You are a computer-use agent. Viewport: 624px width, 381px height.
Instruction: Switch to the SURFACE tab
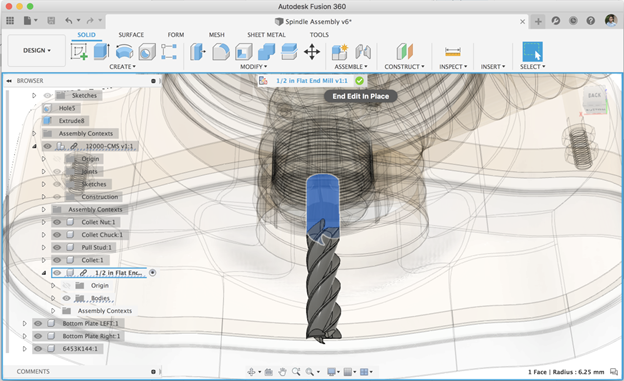(131, 35)
